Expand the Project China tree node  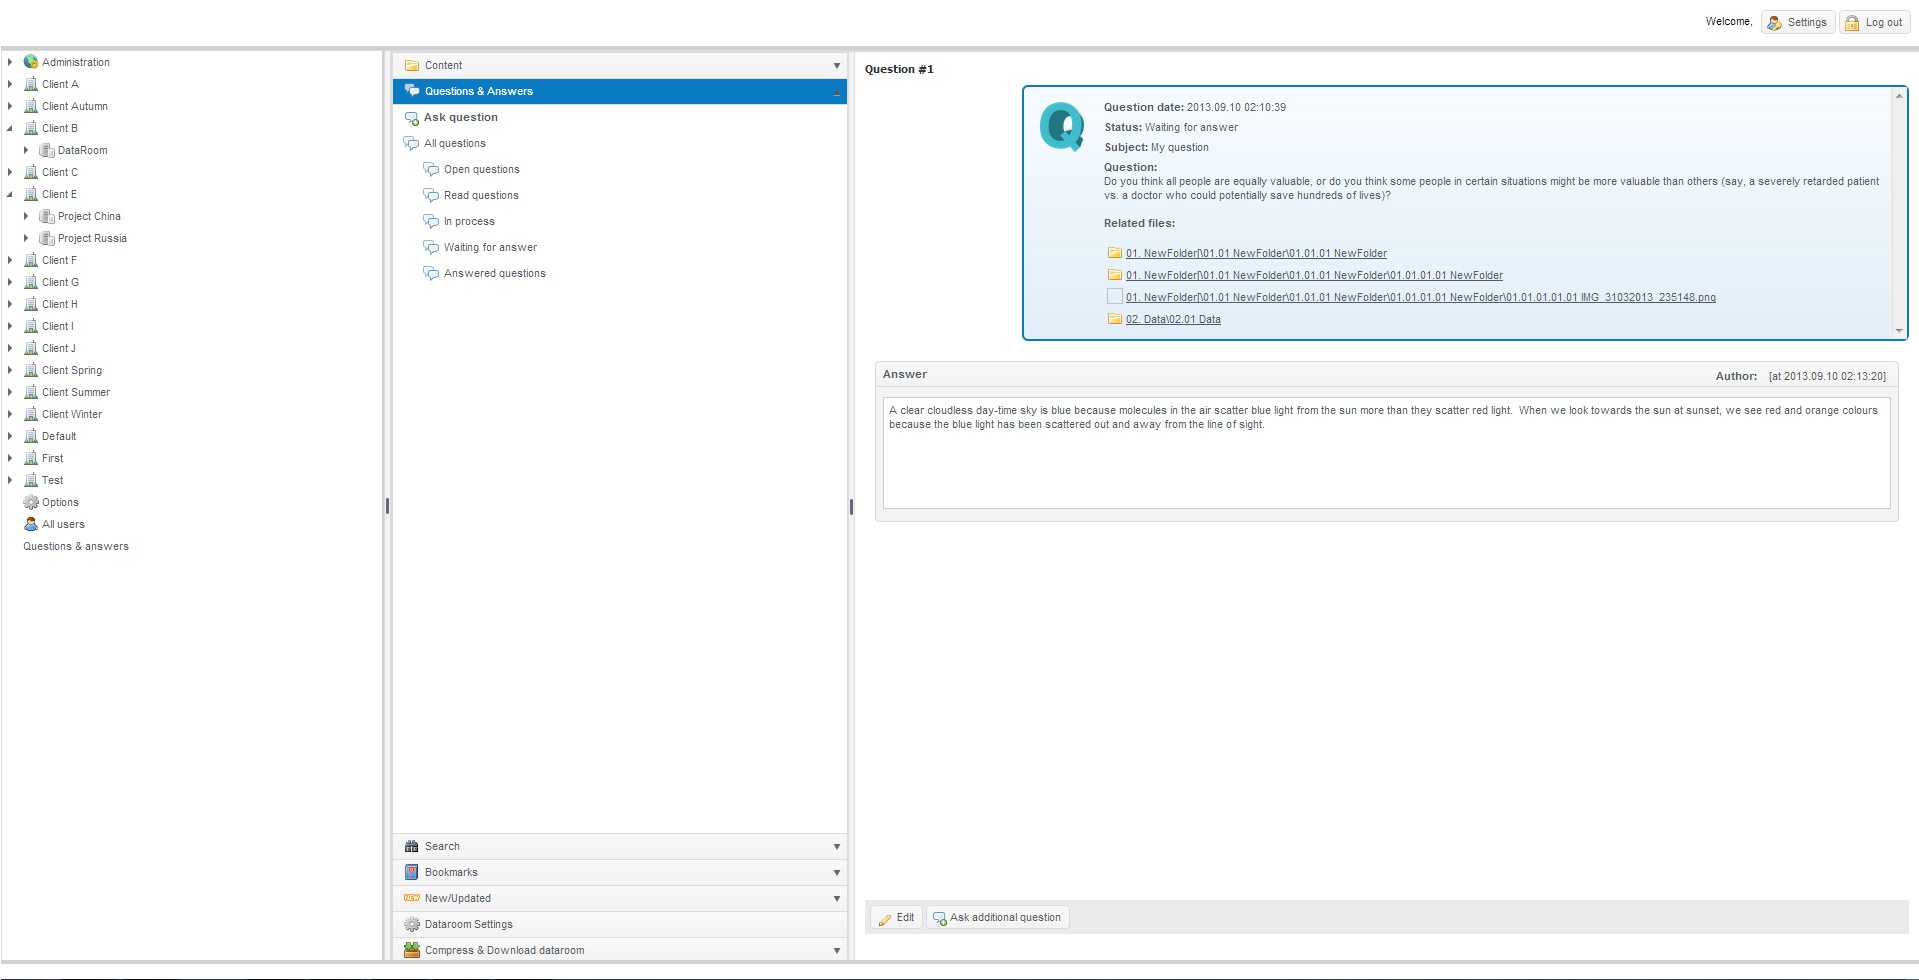click(26, 216)
